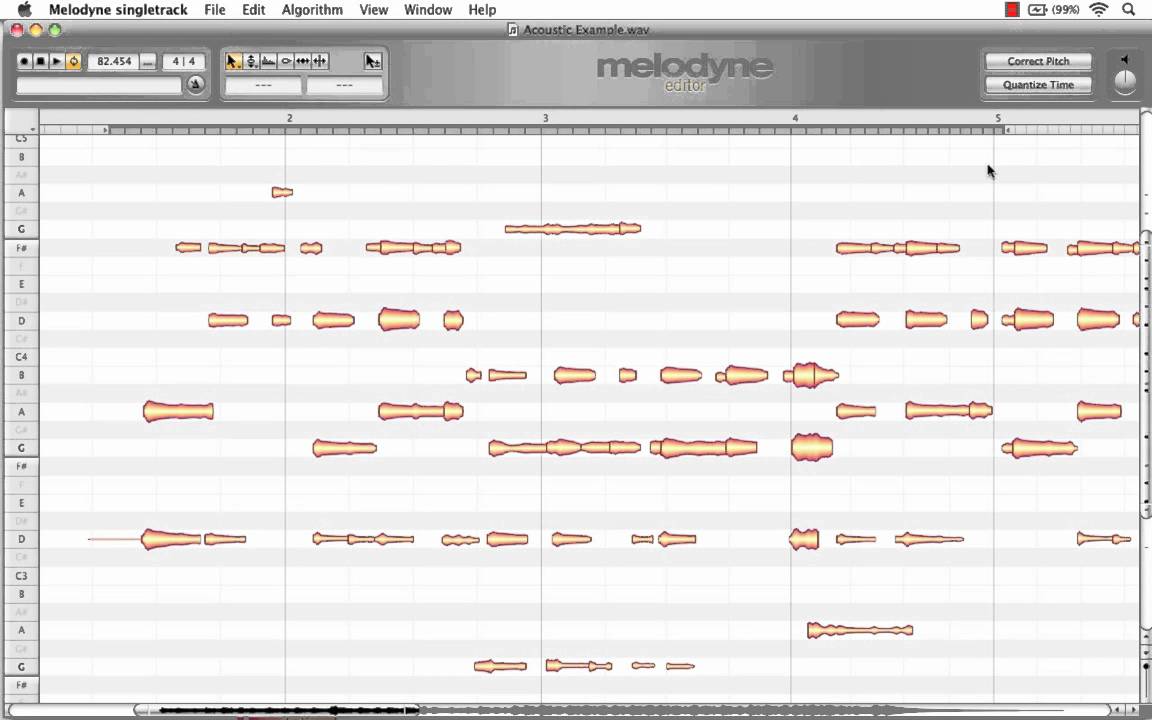This screenshot has height=720, width=1152.
Task: Click the Quantize Time button
Action: [1038, 84]
